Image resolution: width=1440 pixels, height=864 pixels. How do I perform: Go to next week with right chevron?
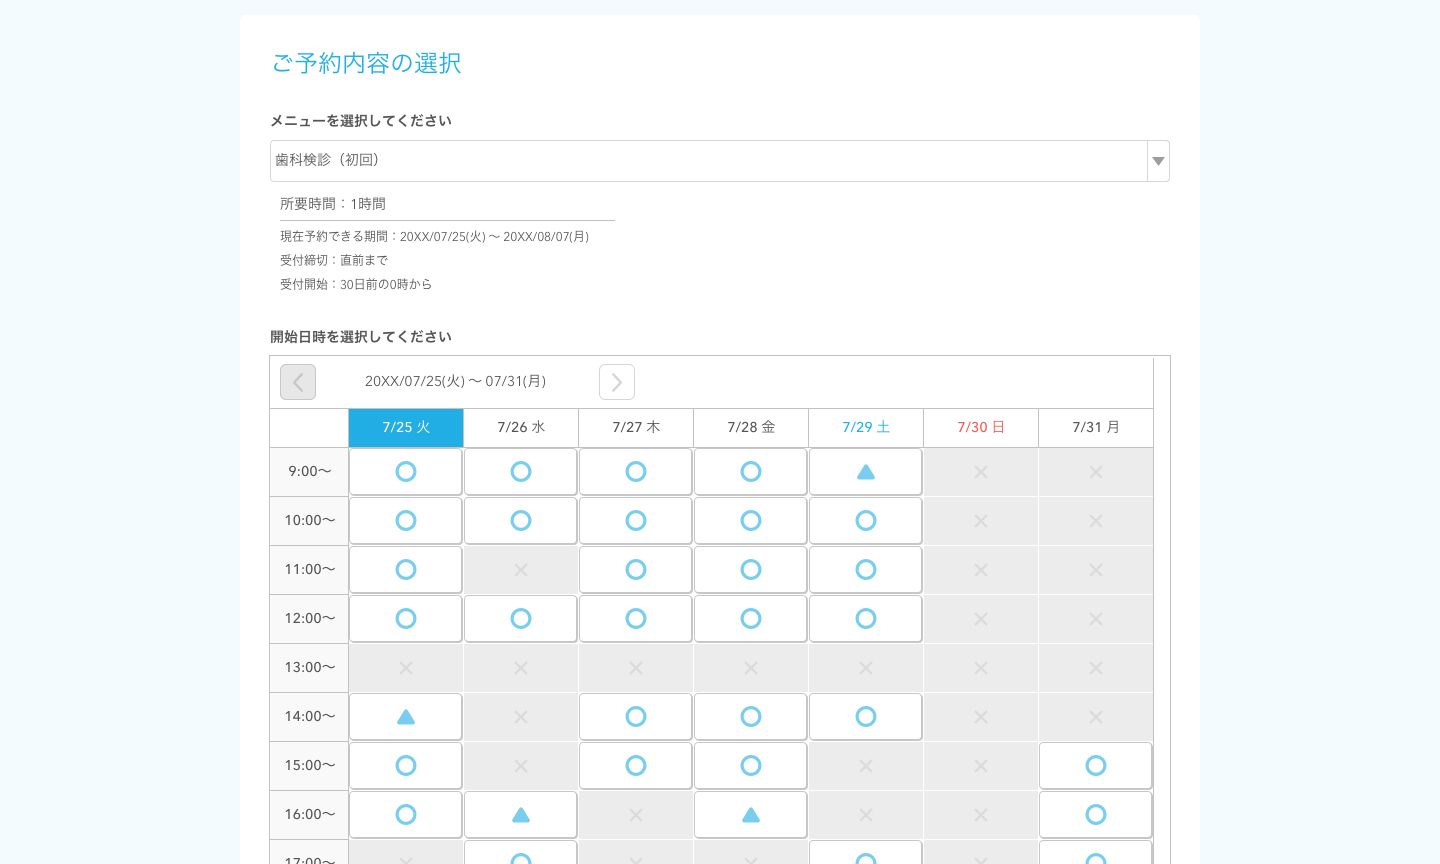pyautogui.click(x=617, y=382)
